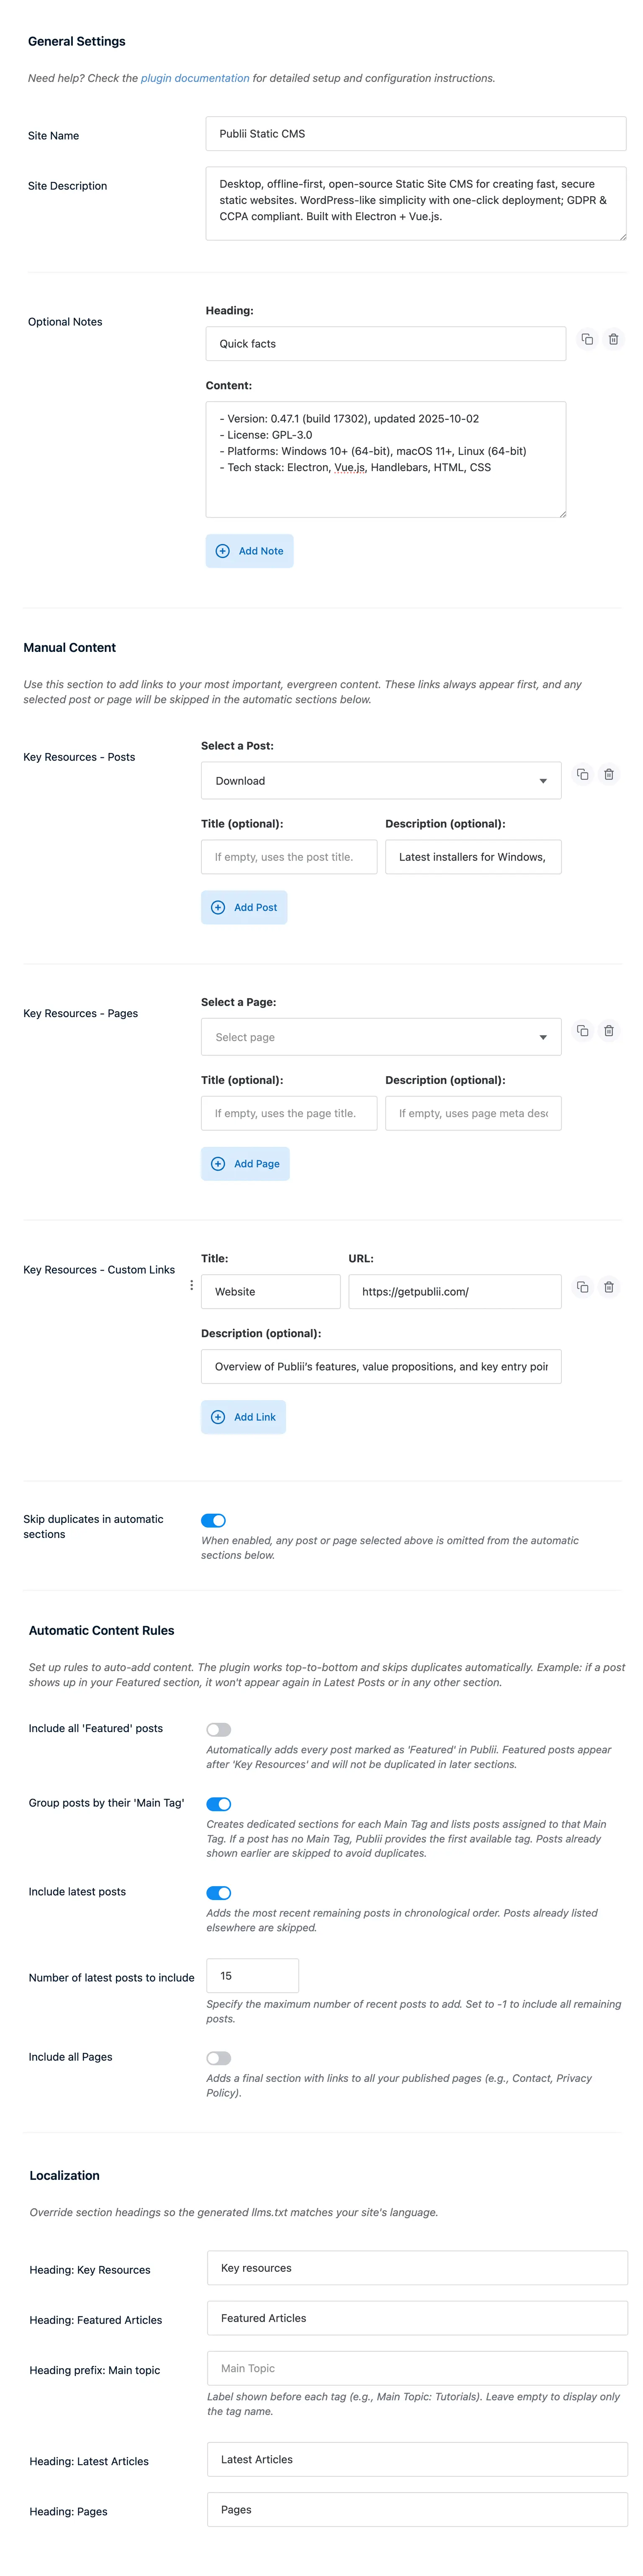Open the Select page dropdown

point(380,1037)
